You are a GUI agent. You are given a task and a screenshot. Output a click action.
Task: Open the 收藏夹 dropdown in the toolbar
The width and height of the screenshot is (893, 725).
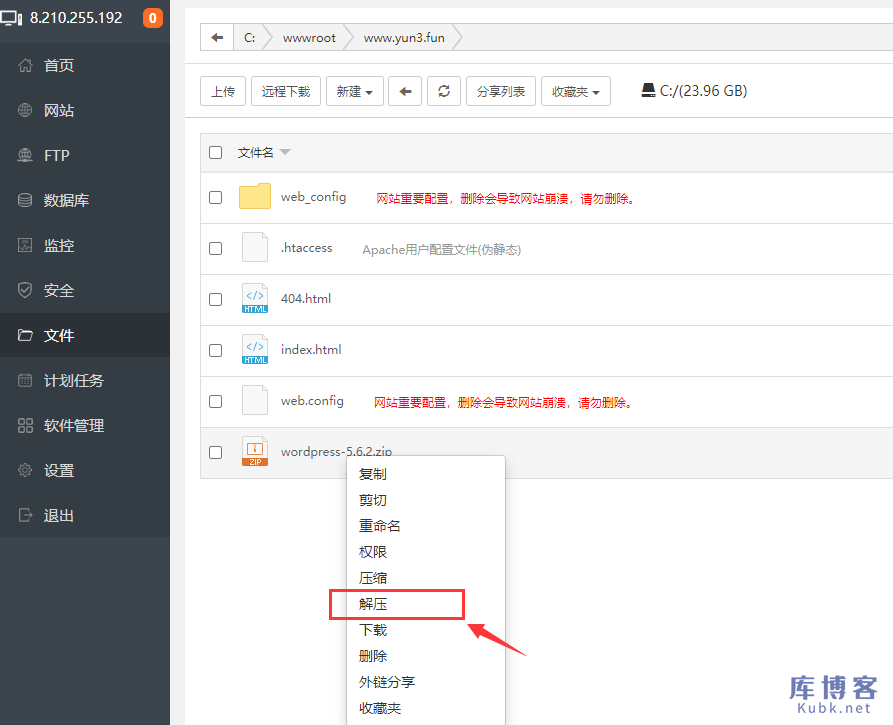pos(575,90)
